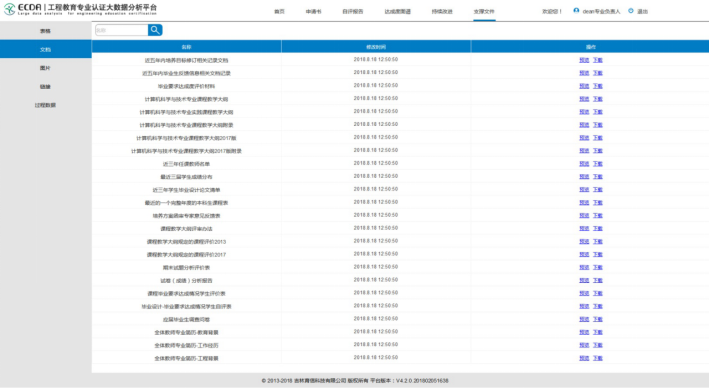Download 计算机科学与技术专业实践课程教学大纲
709x389 pixels.
click(598, 112)
